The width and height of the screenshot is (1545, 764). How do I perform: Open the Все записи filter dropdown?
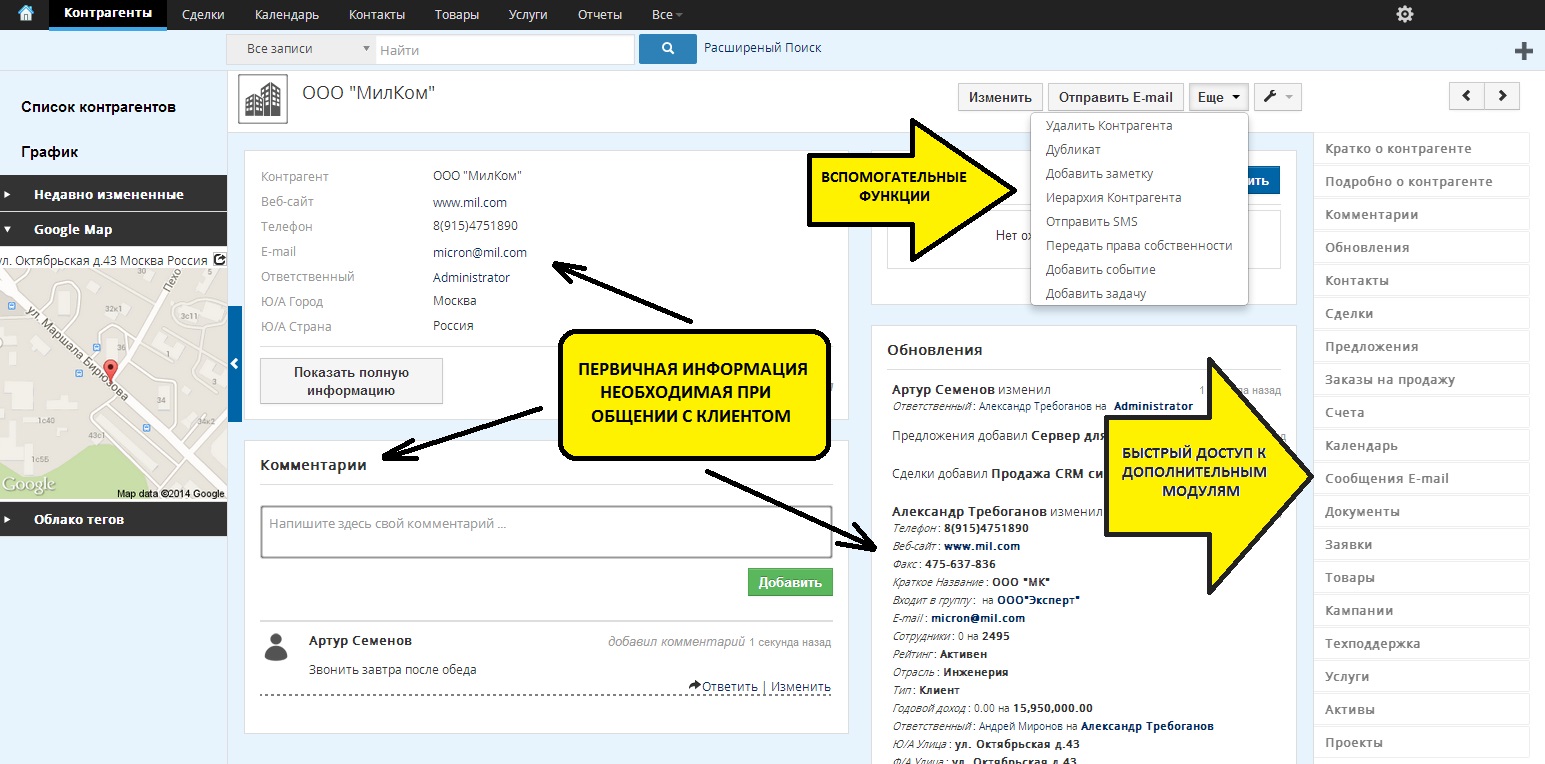tap(301, 49)
